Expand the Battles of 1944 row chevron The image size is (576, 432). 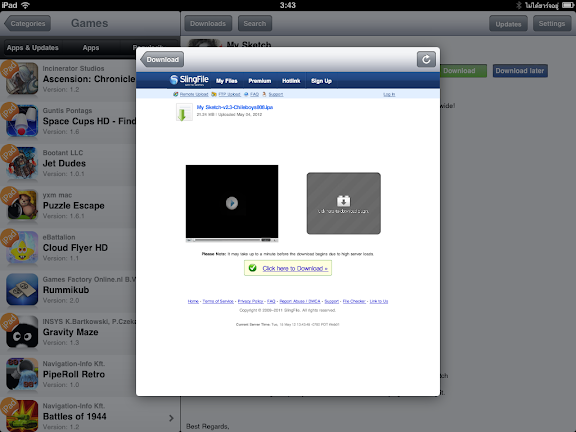[x=171, y=418]
